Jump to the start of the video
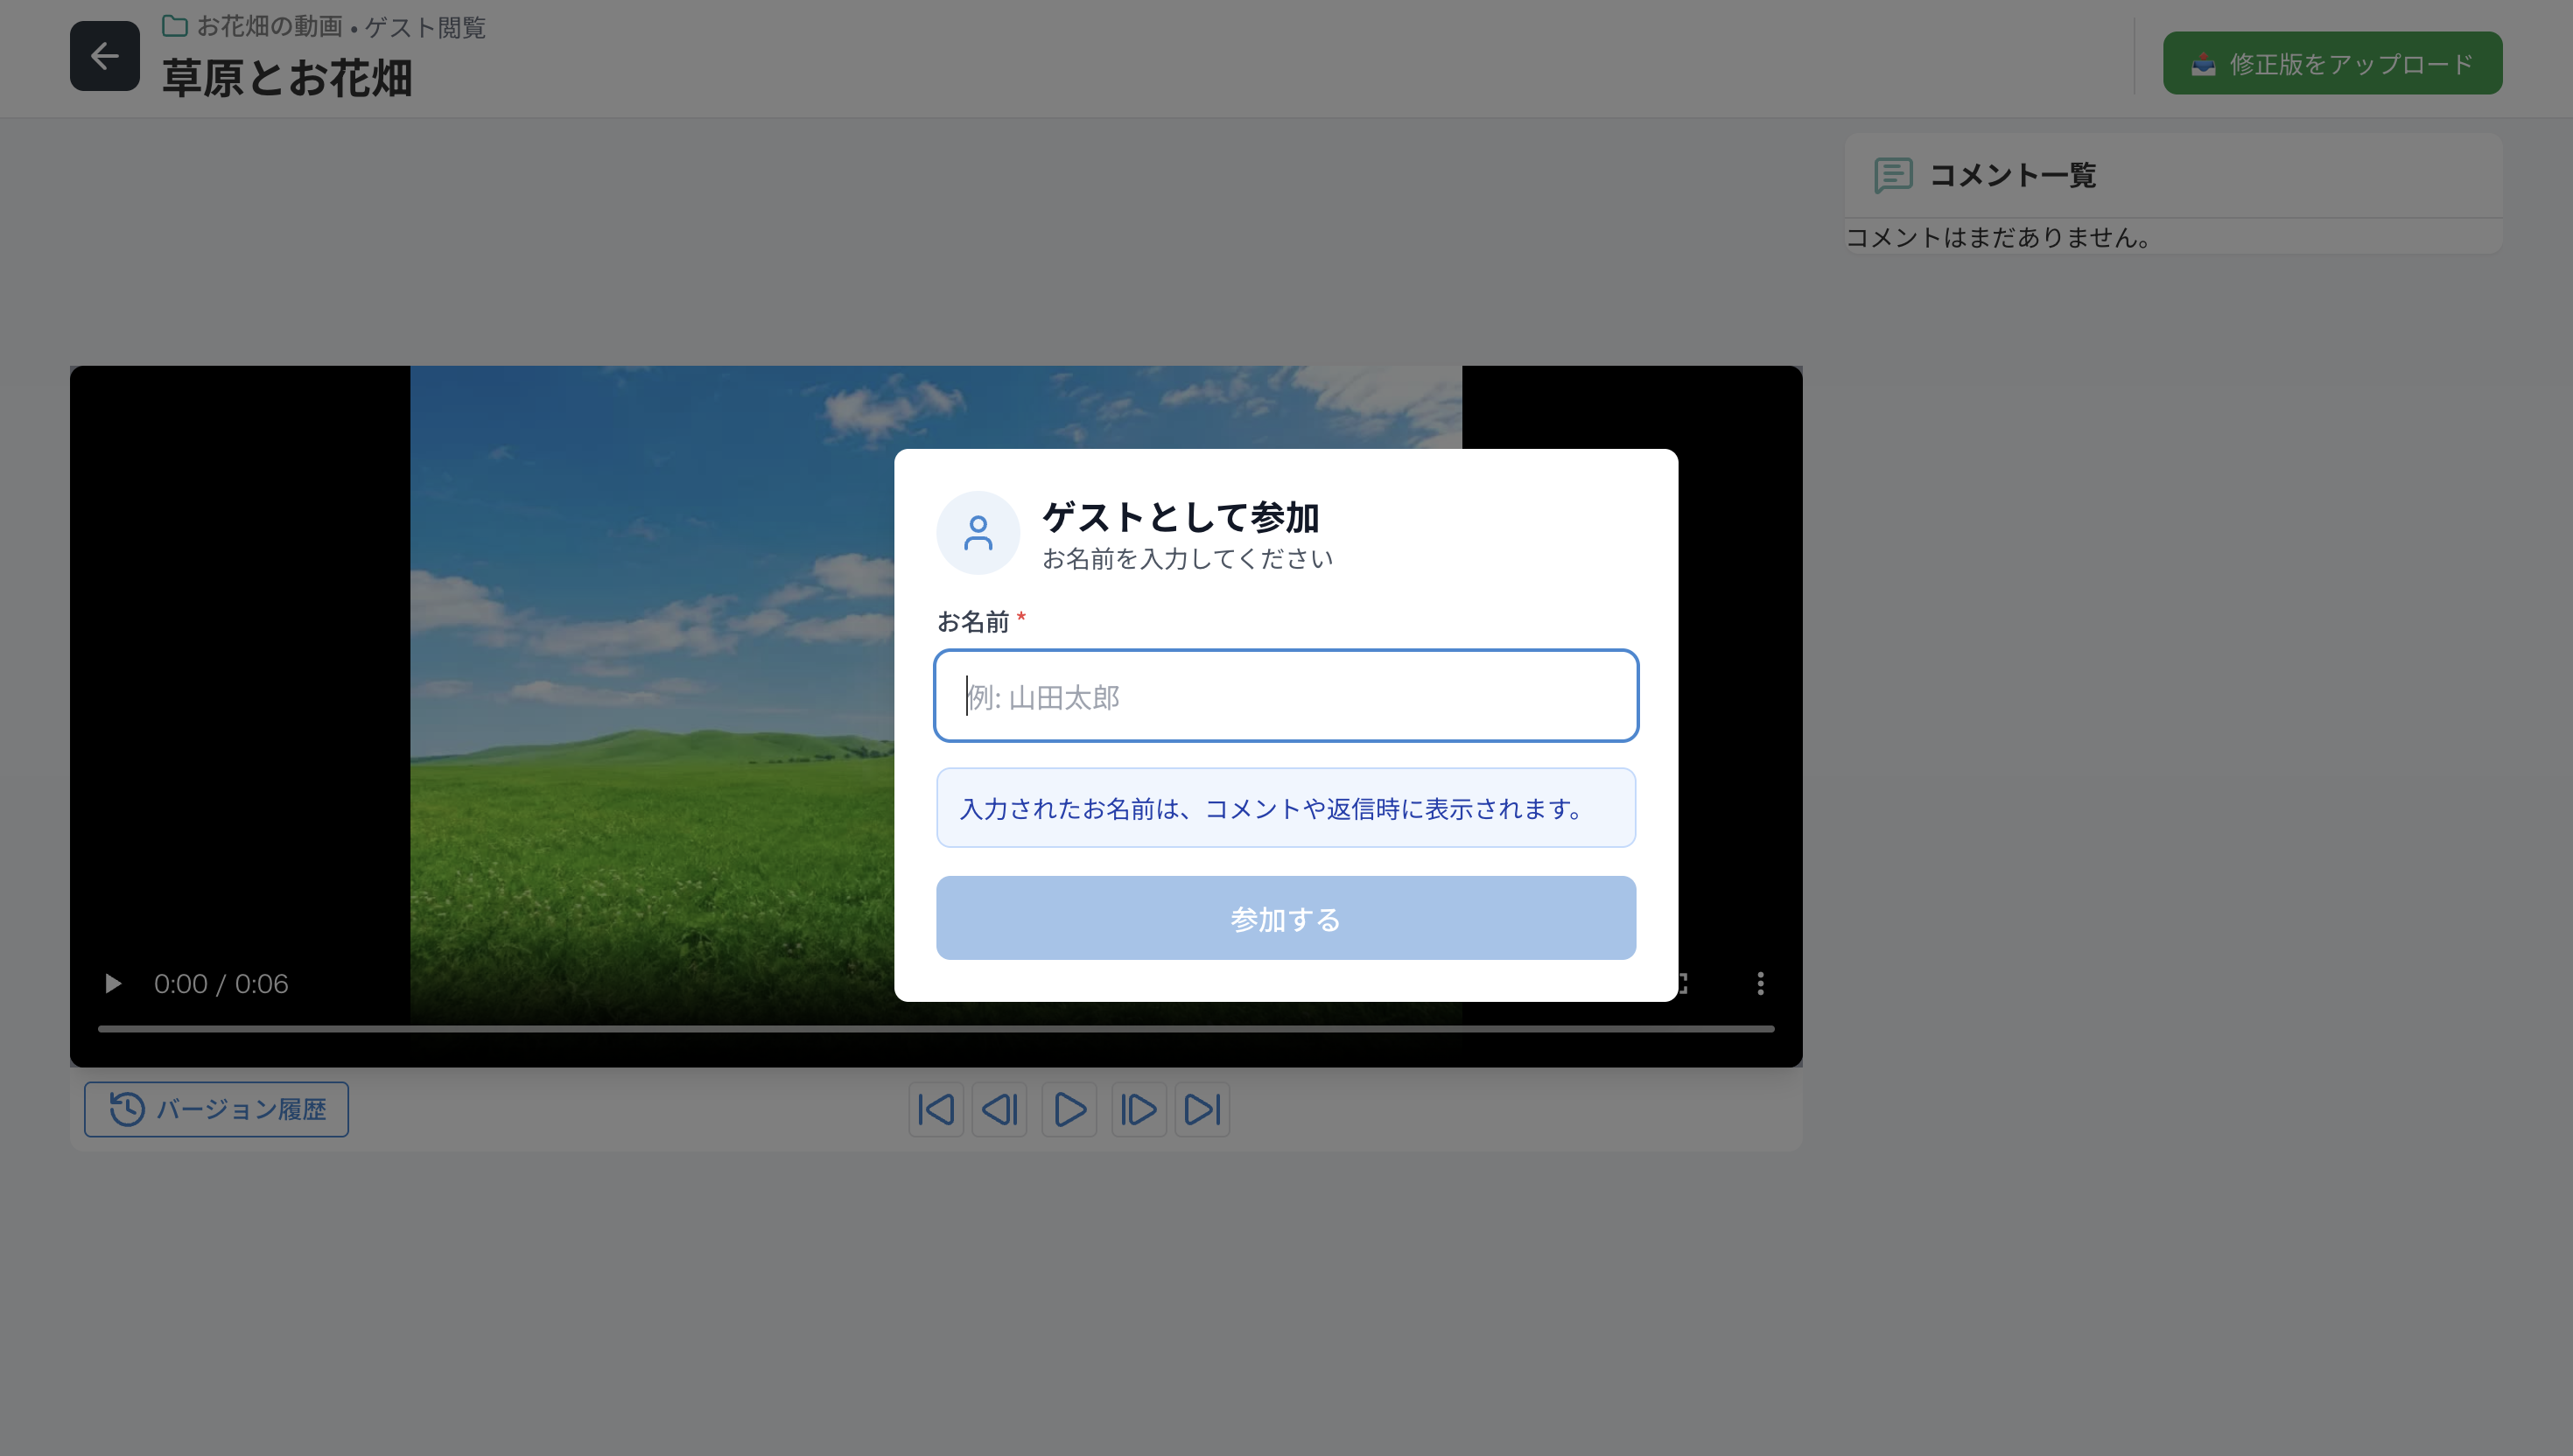2573x1456 pixels. [936, 1109]
